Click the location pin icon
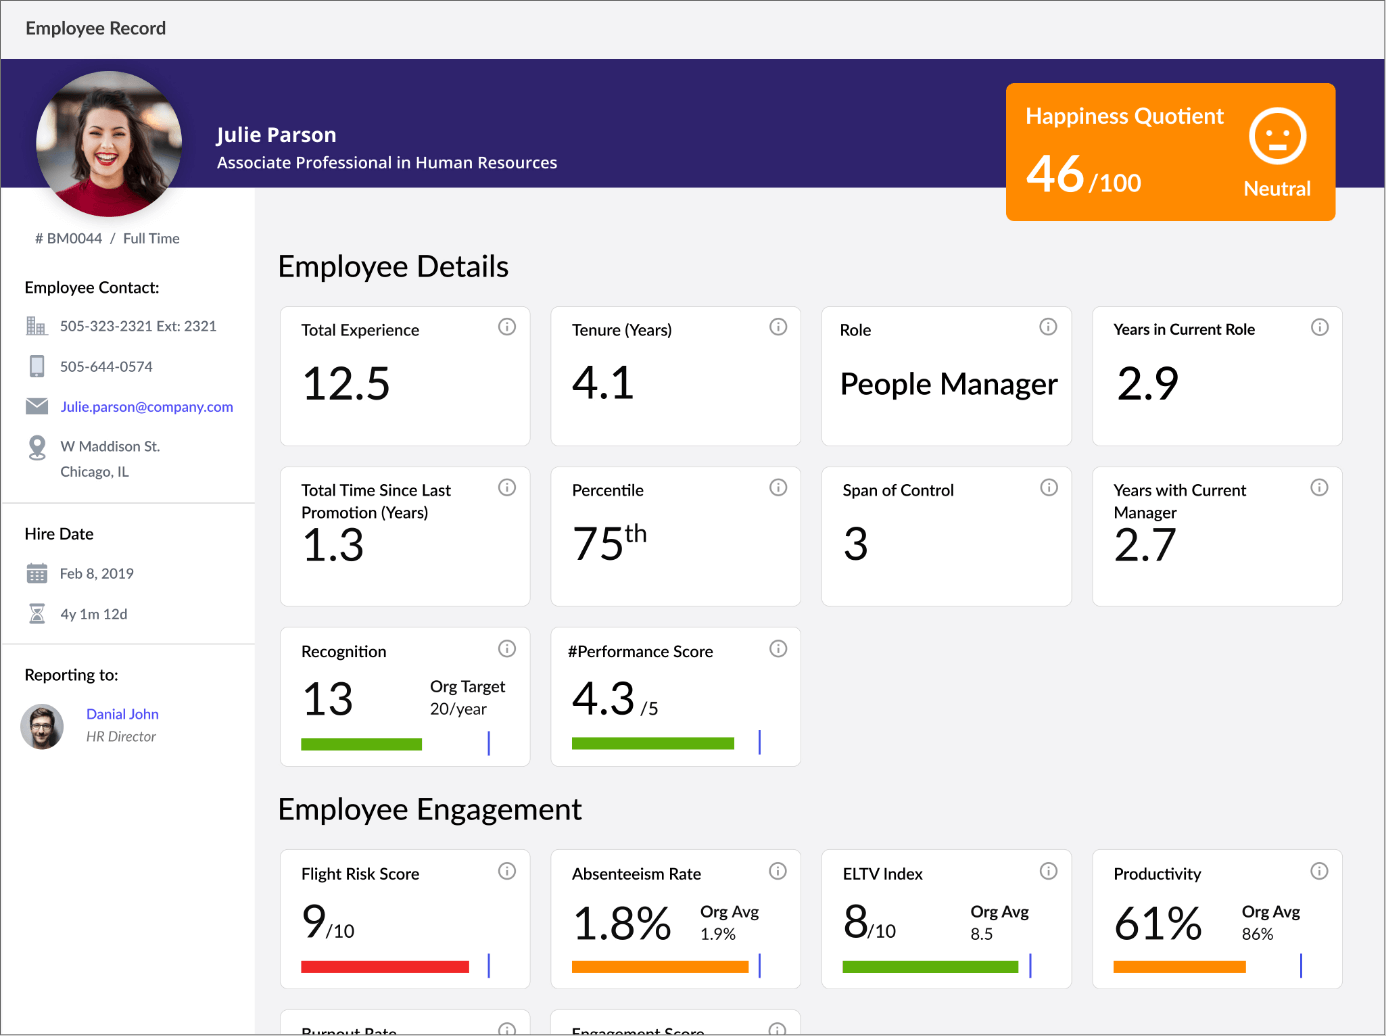The height and width of the screenshot is (1036, 1386). coord(37,447)
